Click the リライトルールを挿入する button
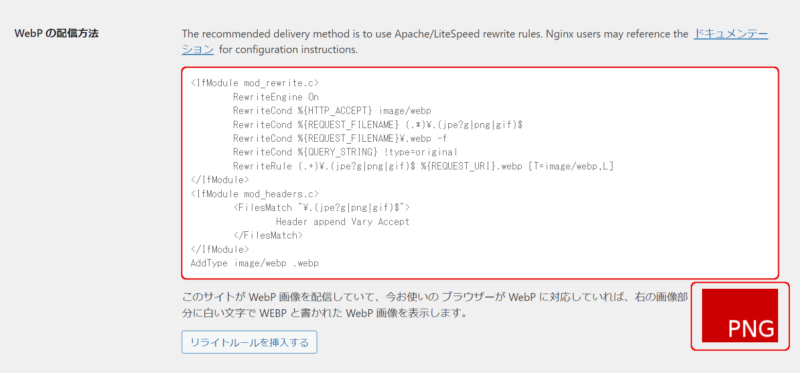 [249, 342]
